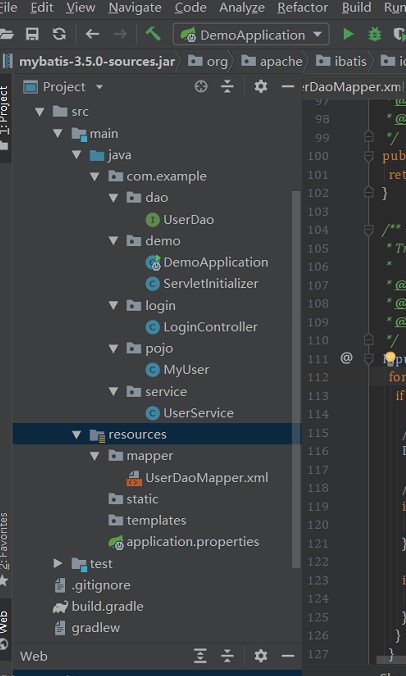
Task: Click the @ gutter icon at line 111
Action: tap(347, 357)
